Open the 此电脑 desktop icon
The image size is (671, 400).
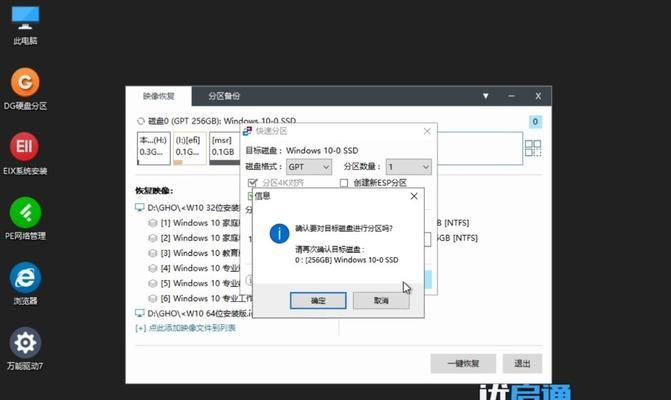pyautogui.click(x=25, y=24)
